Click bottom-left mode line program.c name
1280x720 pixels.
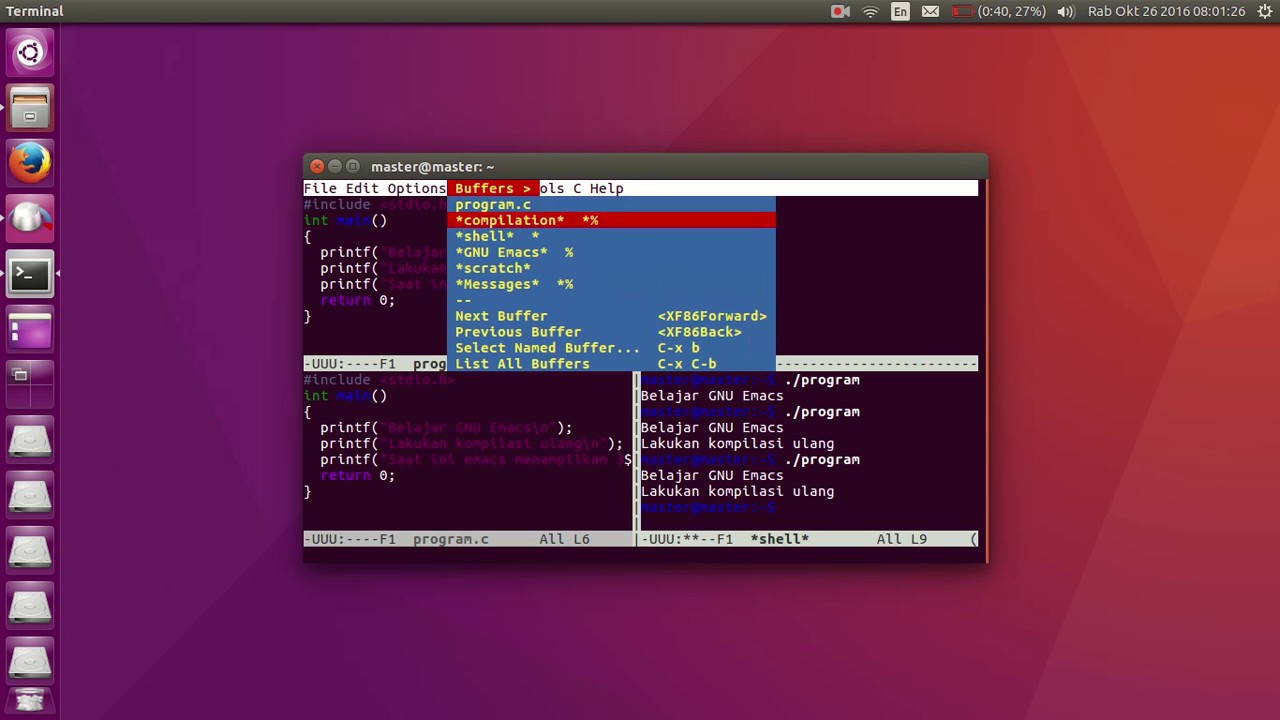(x=451, y=539)
